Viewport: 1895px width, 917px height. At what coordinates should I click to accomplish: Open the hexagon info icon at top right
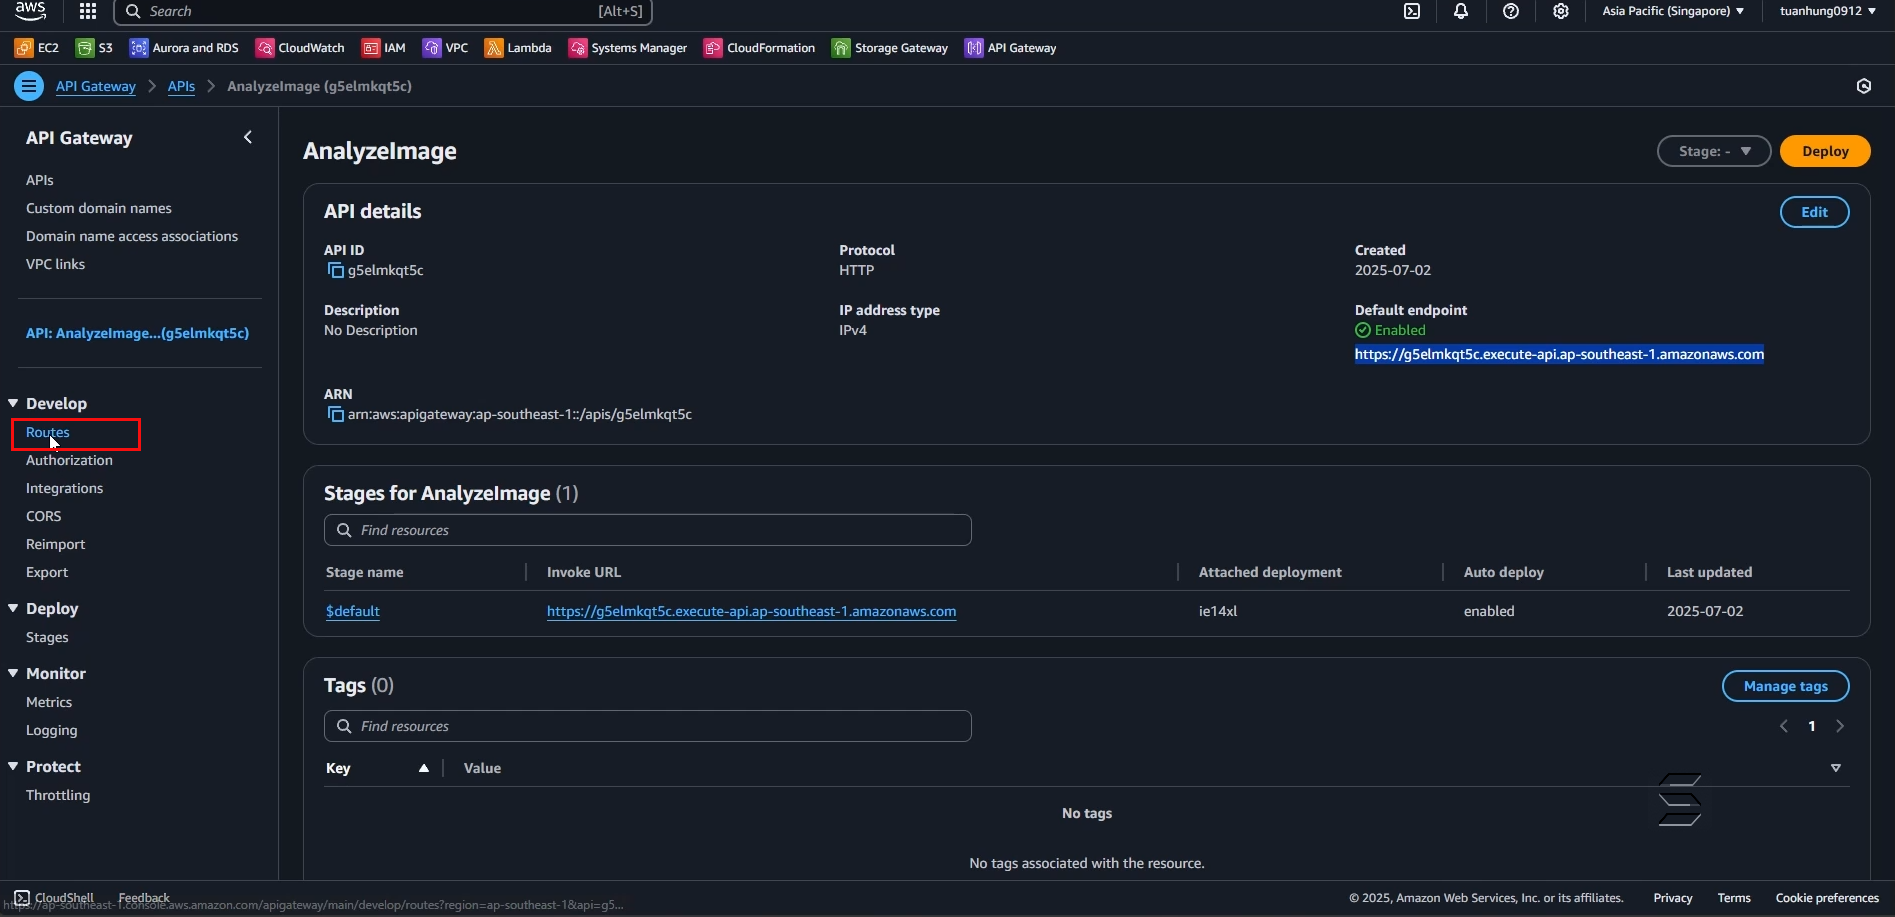1864,86
